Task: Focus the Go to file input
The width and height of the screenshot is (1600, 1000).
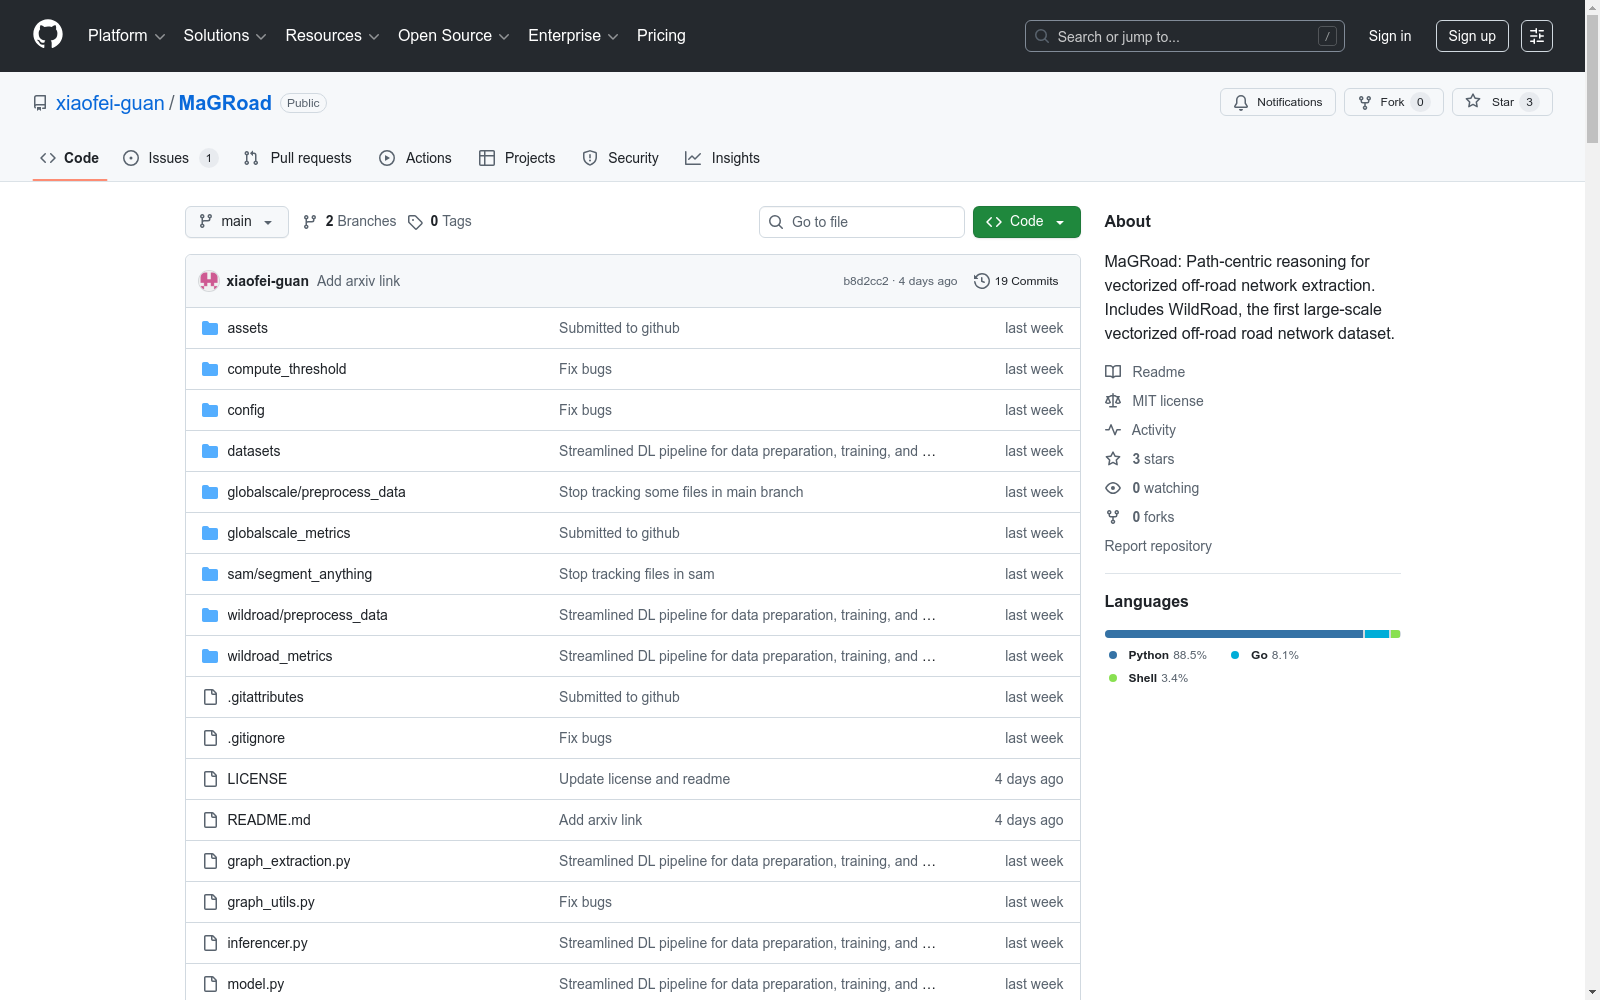Action: coord(862,222)
